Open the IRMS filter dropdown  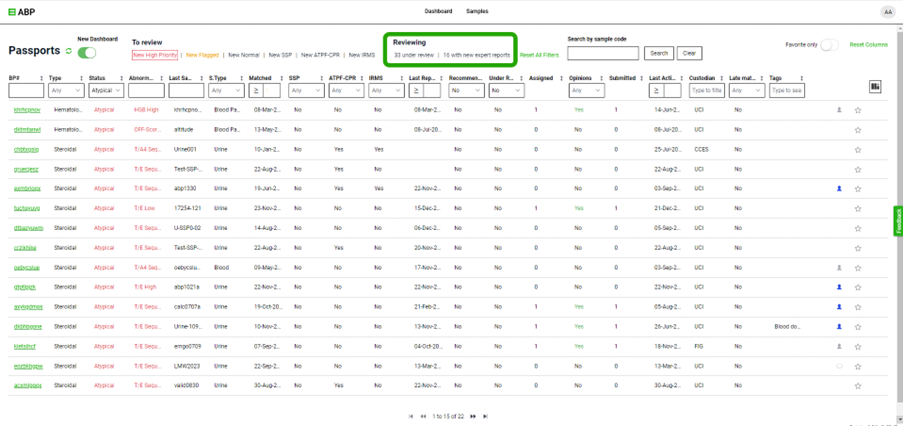pos(386,90)
